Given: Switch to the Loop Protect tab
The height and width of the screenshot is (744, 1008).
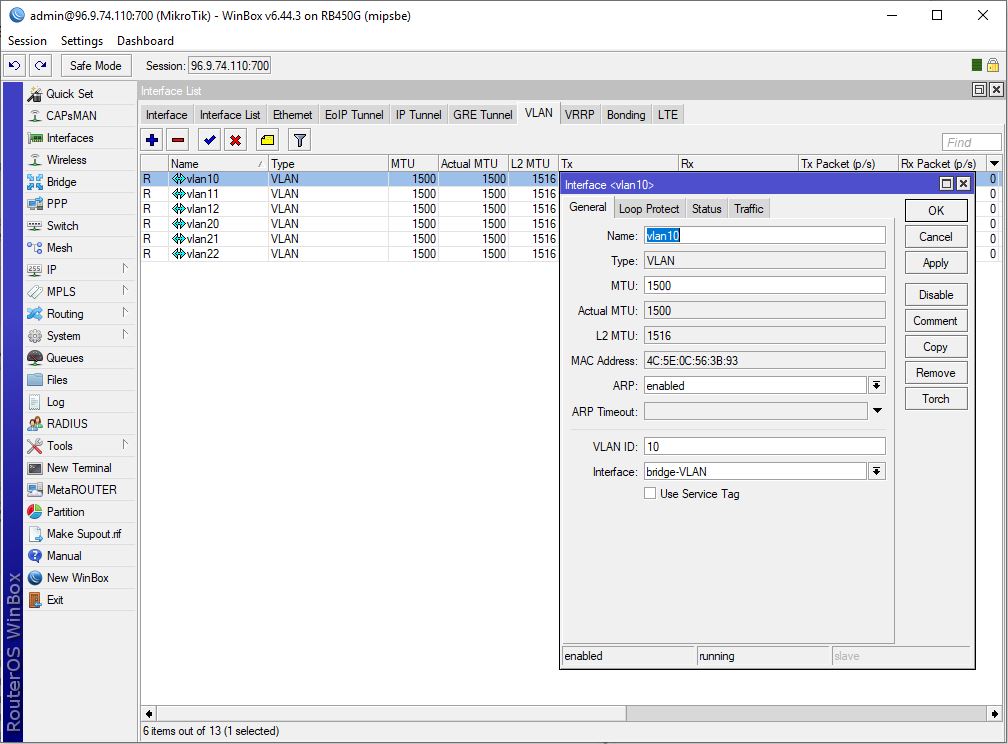Looking at the screenshot, I should pos(649,208).
